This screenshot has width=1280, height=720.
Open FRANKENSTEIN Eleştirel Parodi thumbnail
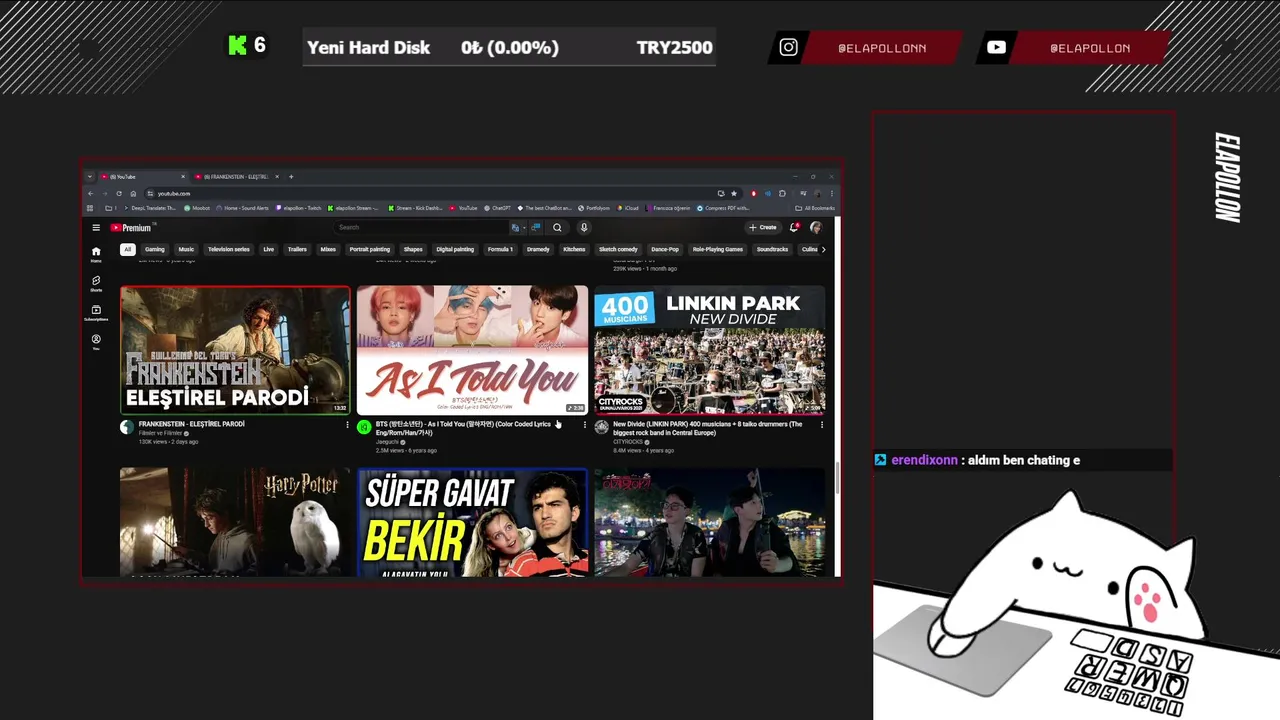tap(236, 351)
